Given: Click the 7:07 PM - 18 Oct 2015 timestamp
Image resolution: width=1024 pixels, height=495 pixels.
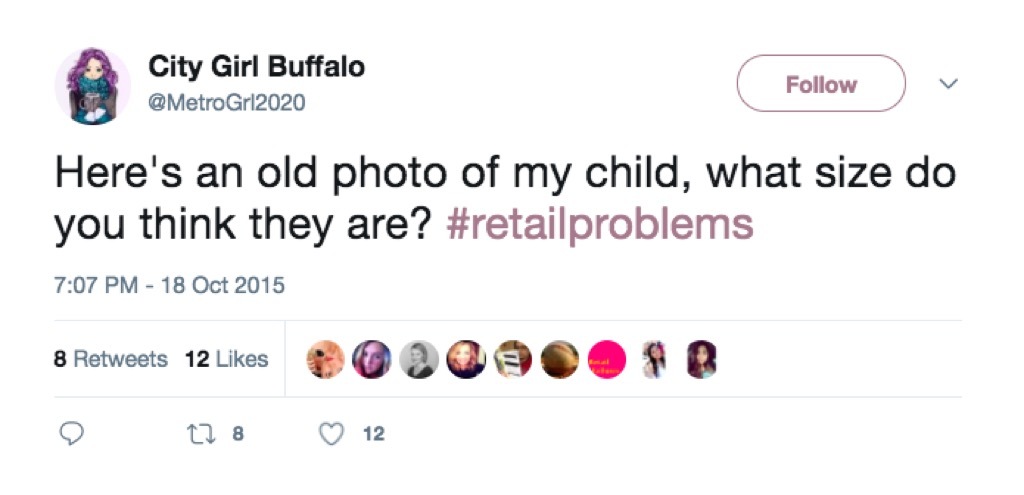Looking at the screenshot, I should (x=169, y=285).
